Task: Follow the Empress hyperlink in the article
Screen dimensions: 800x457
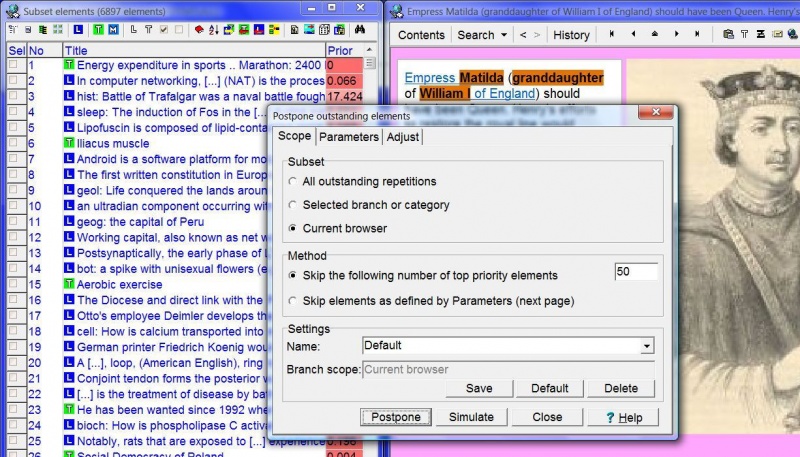Action: click(x=430, y=78)
